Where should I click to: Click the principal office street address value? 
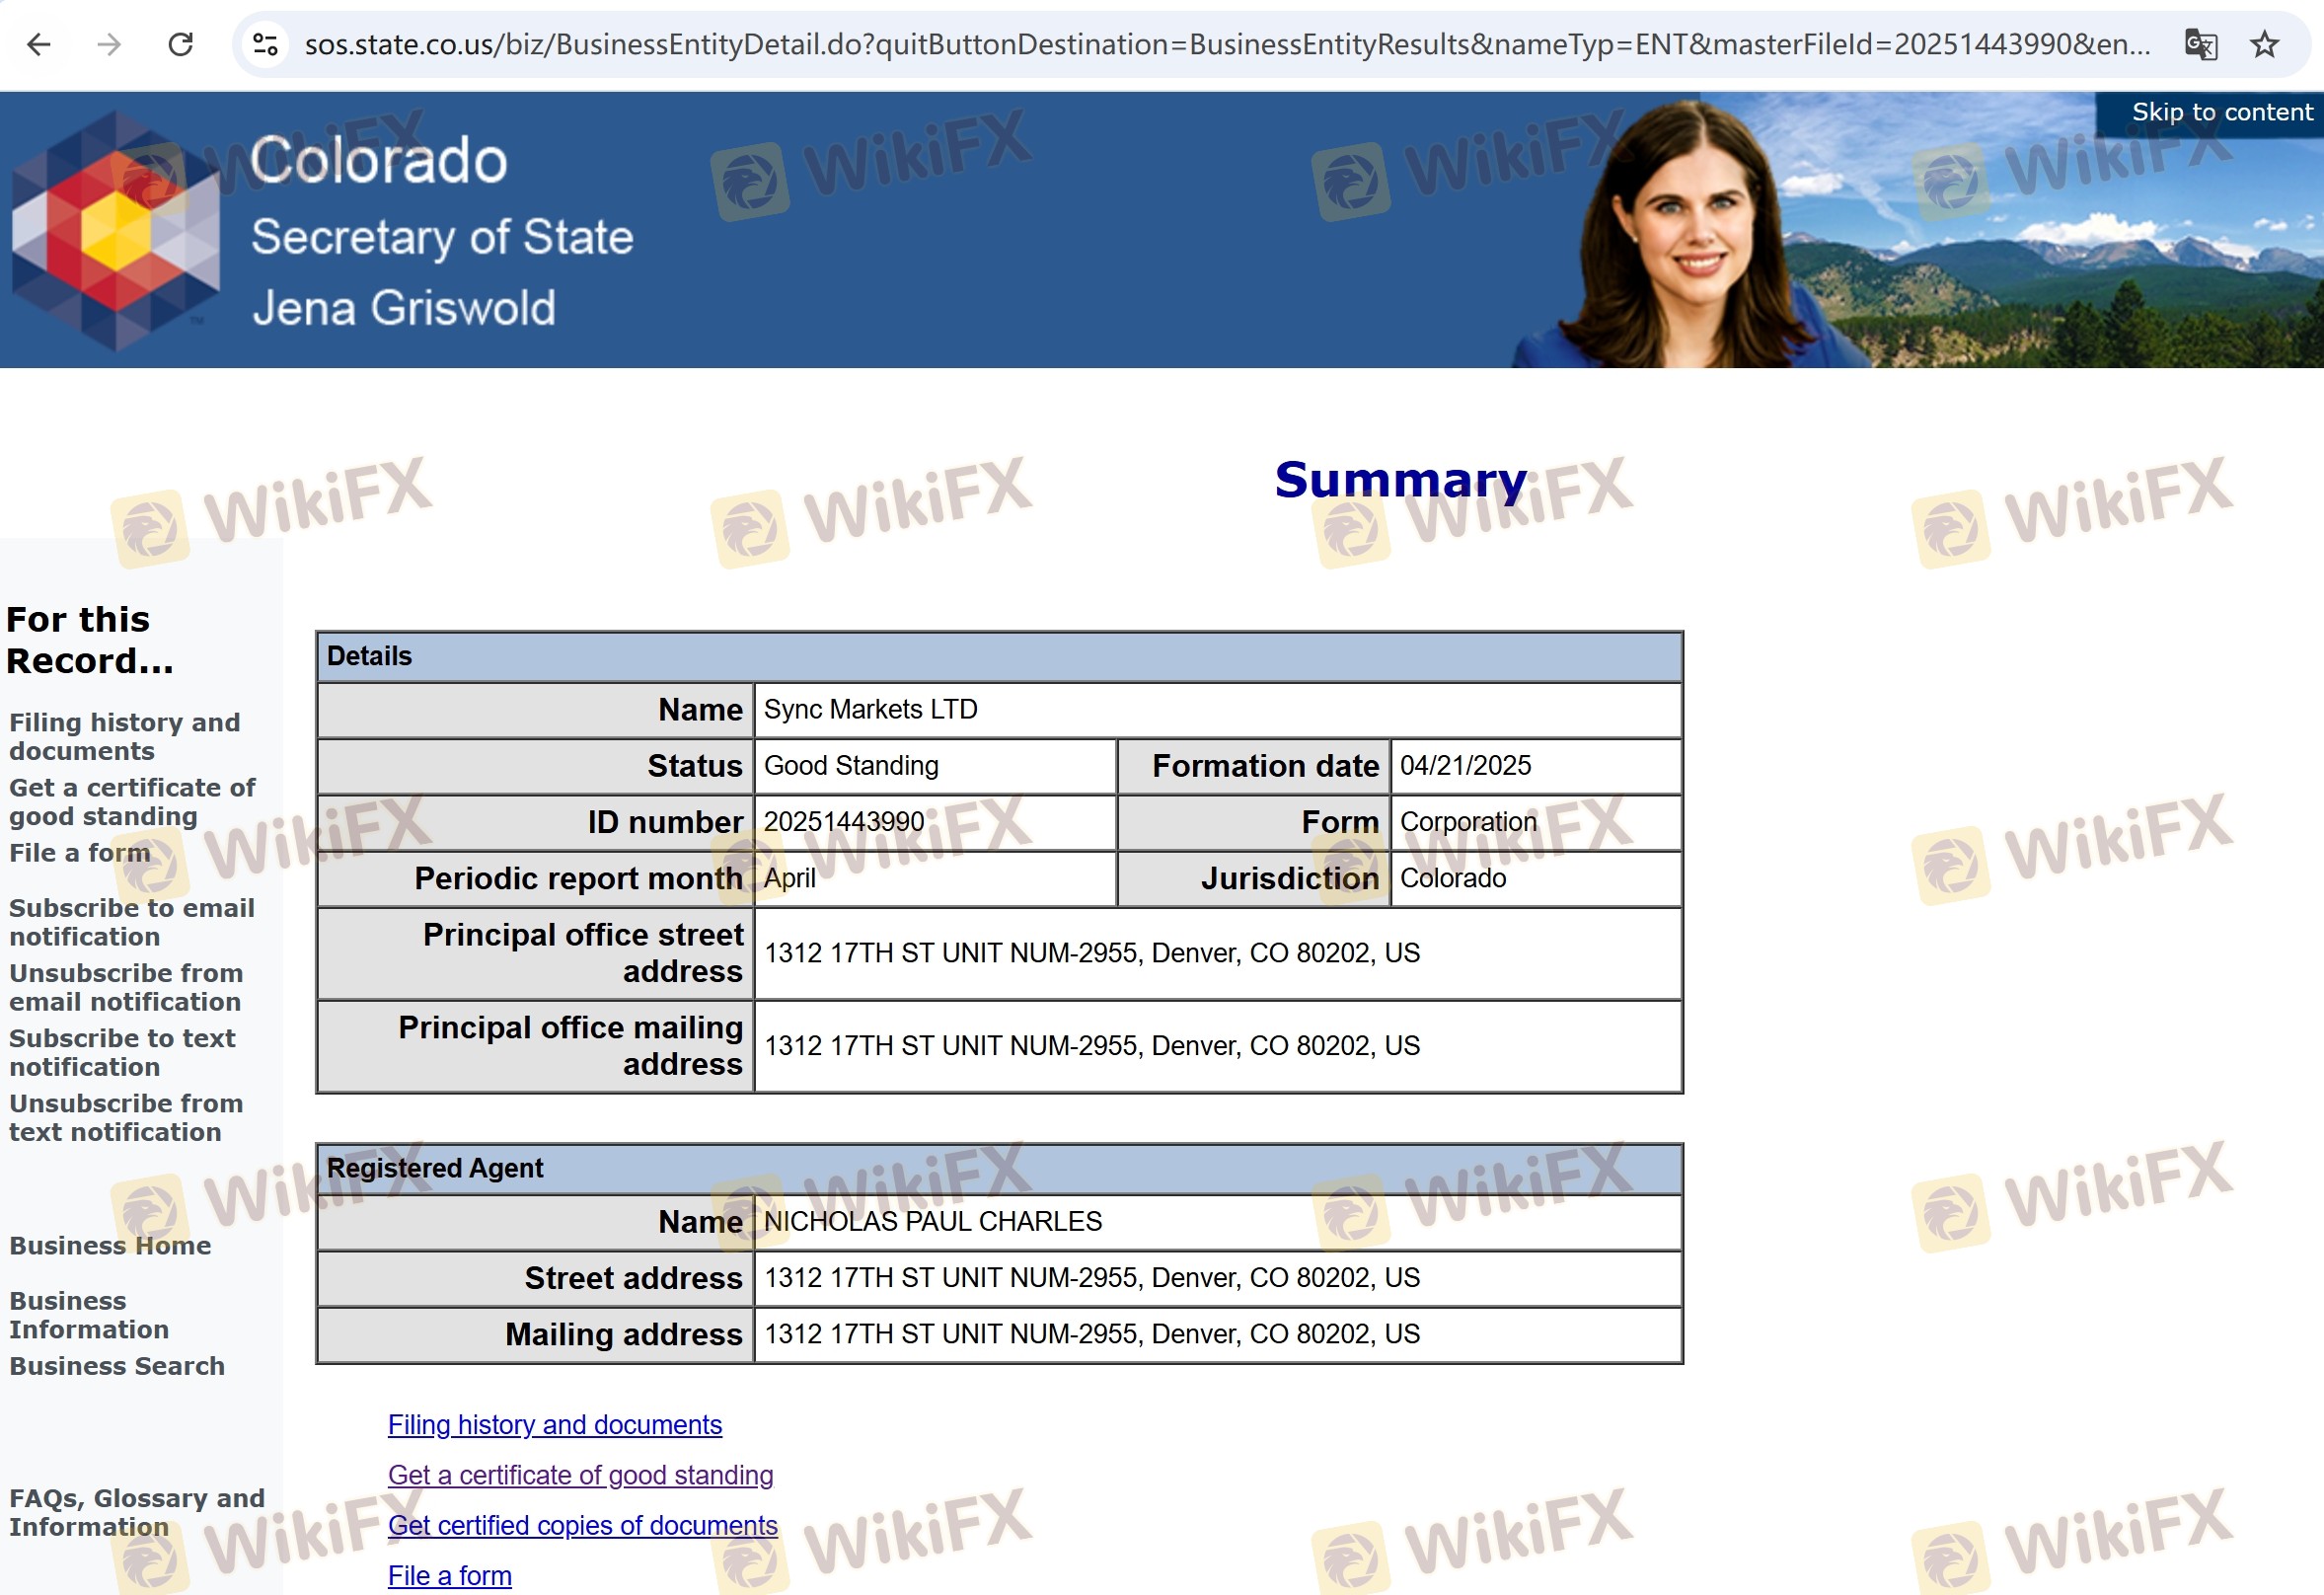click(x=1092, y=952)
